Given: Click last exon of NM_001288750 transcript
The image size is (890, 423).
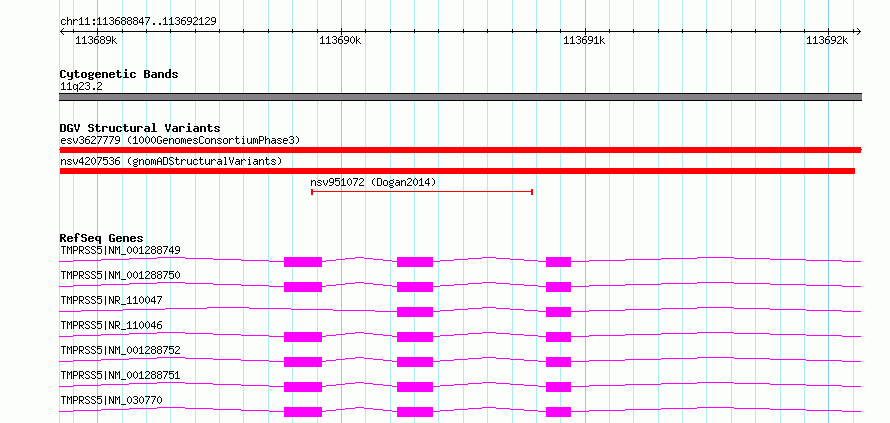Looking at the screenshot, I should point(559,287).
